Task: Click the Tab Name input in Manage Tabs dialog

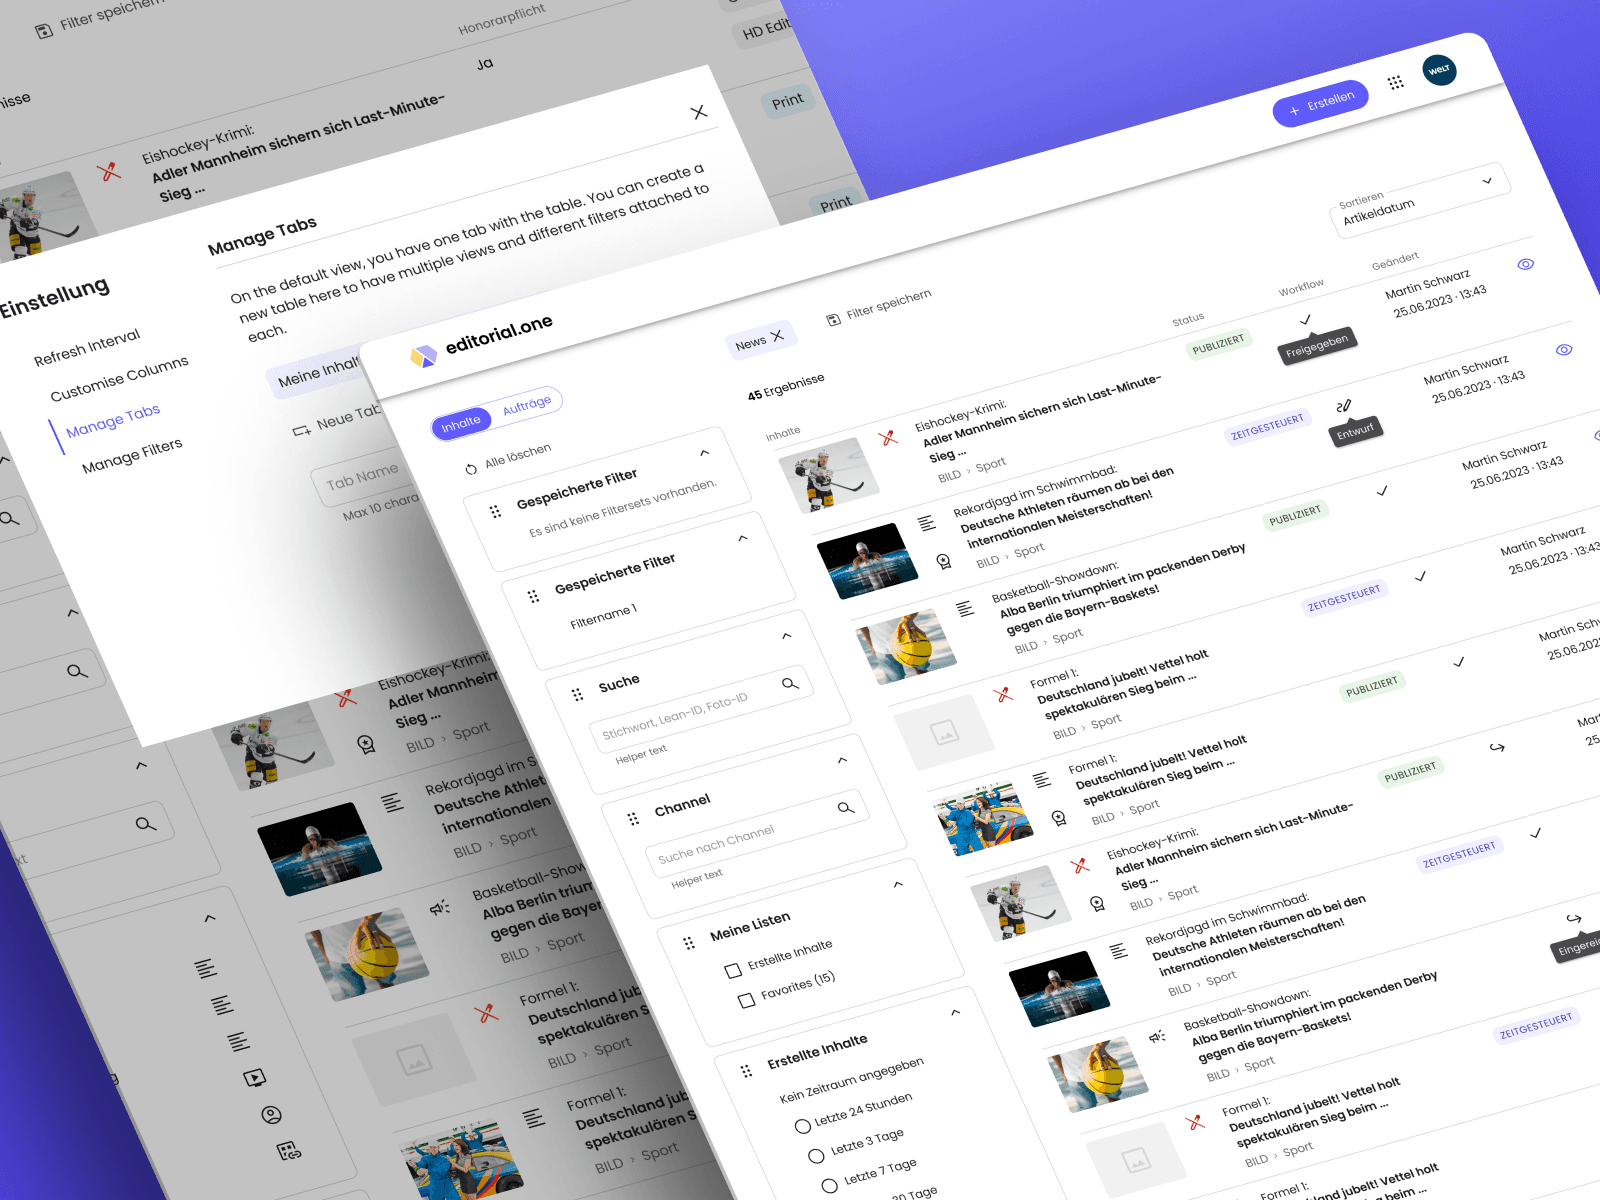Action: click(364, 478)
